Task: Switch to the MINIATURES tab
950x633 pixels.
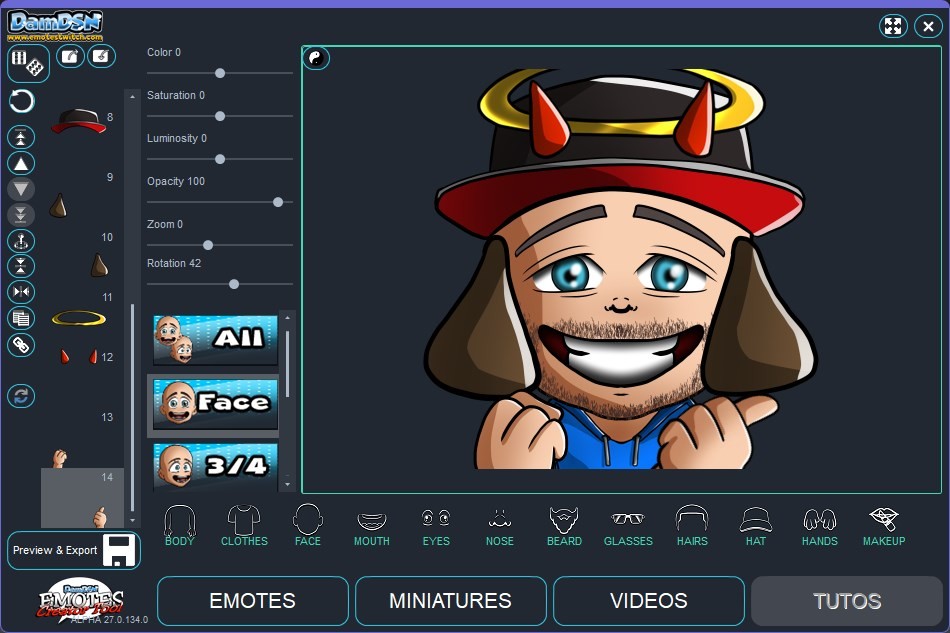Action: click(449, 601)
